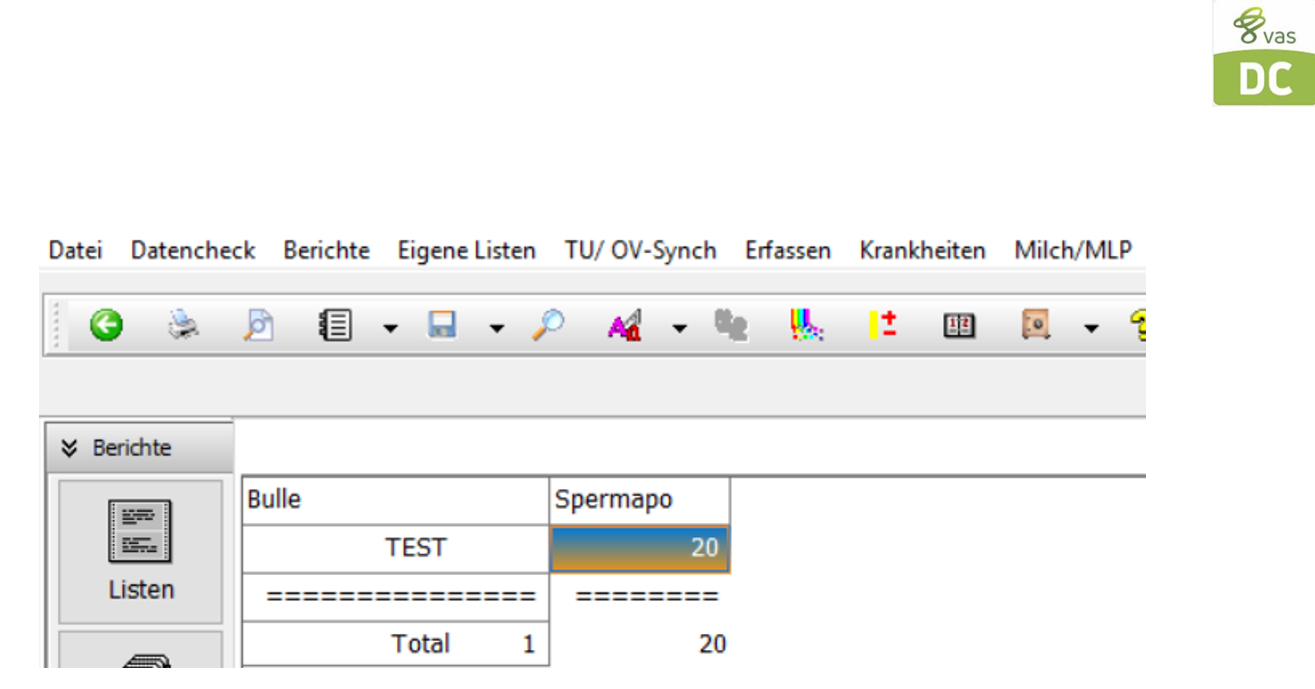Image resolution: width=1315 pixels, height=689 pixels.
Task: Click the yellow plus/minus icon
Action: pyautogui.click(x=882, y=325)
